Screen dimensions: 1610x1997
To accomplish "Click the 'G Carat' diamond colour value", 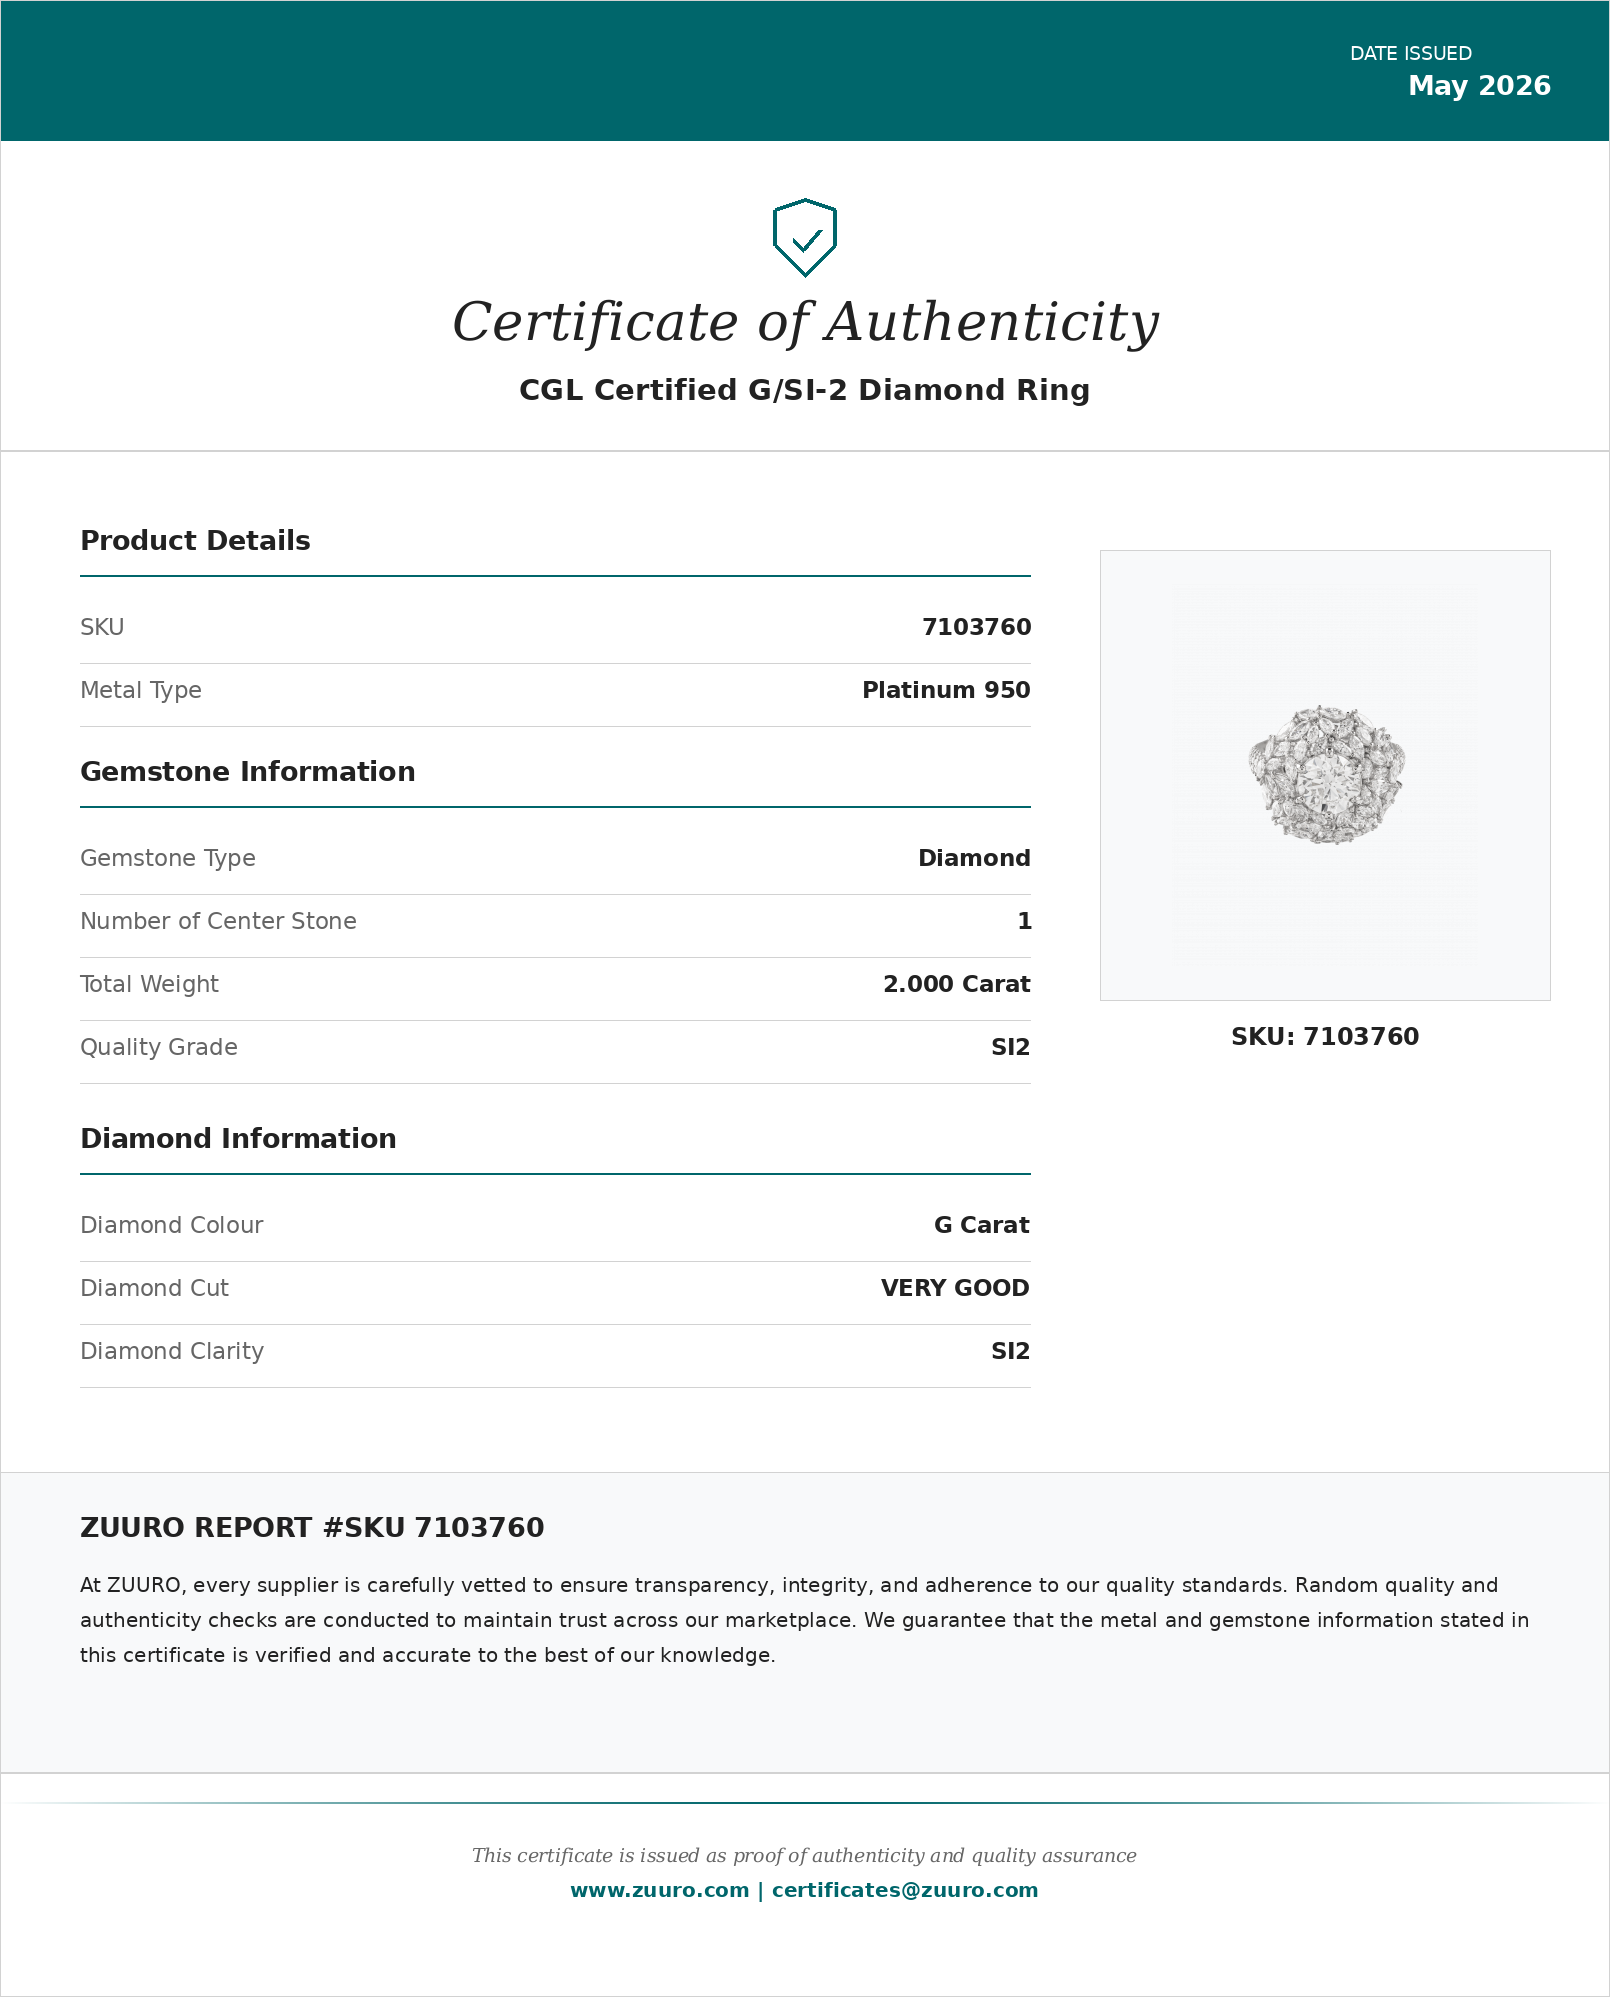I will (981, 1225).
